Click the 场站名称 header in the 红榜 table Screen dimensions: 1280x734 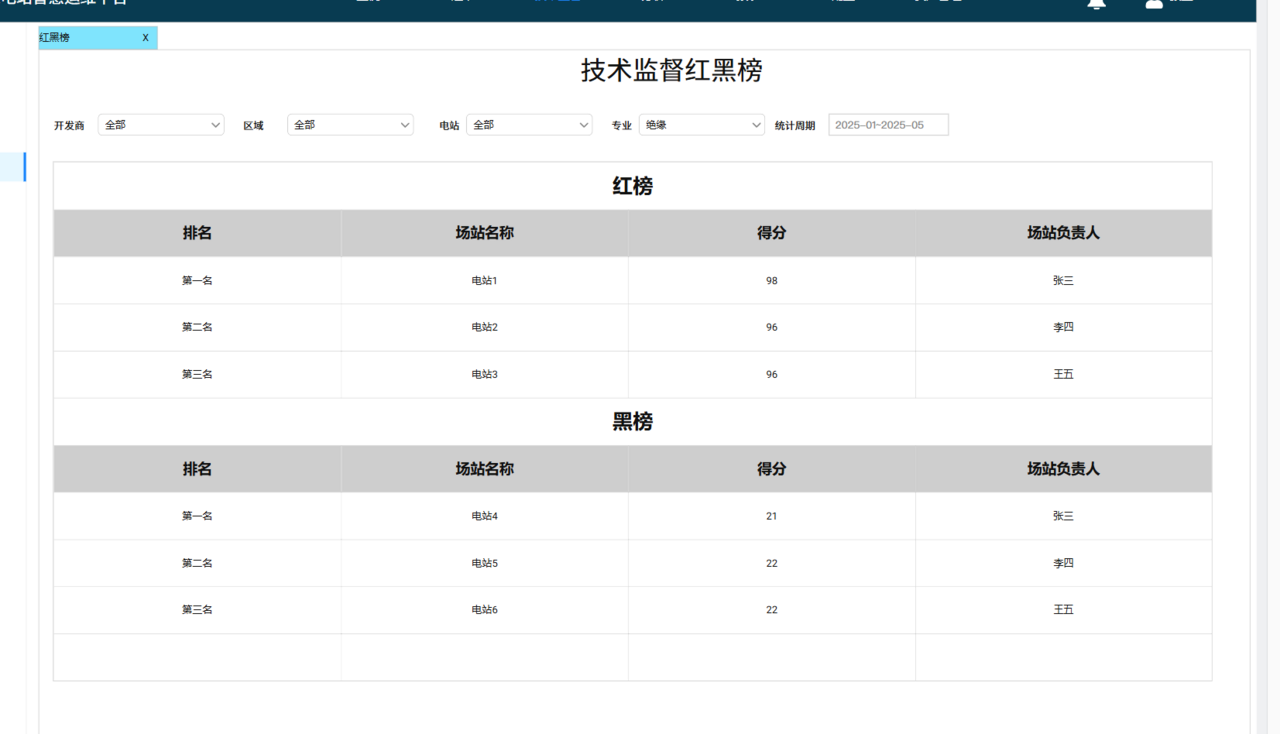point(485,233)
